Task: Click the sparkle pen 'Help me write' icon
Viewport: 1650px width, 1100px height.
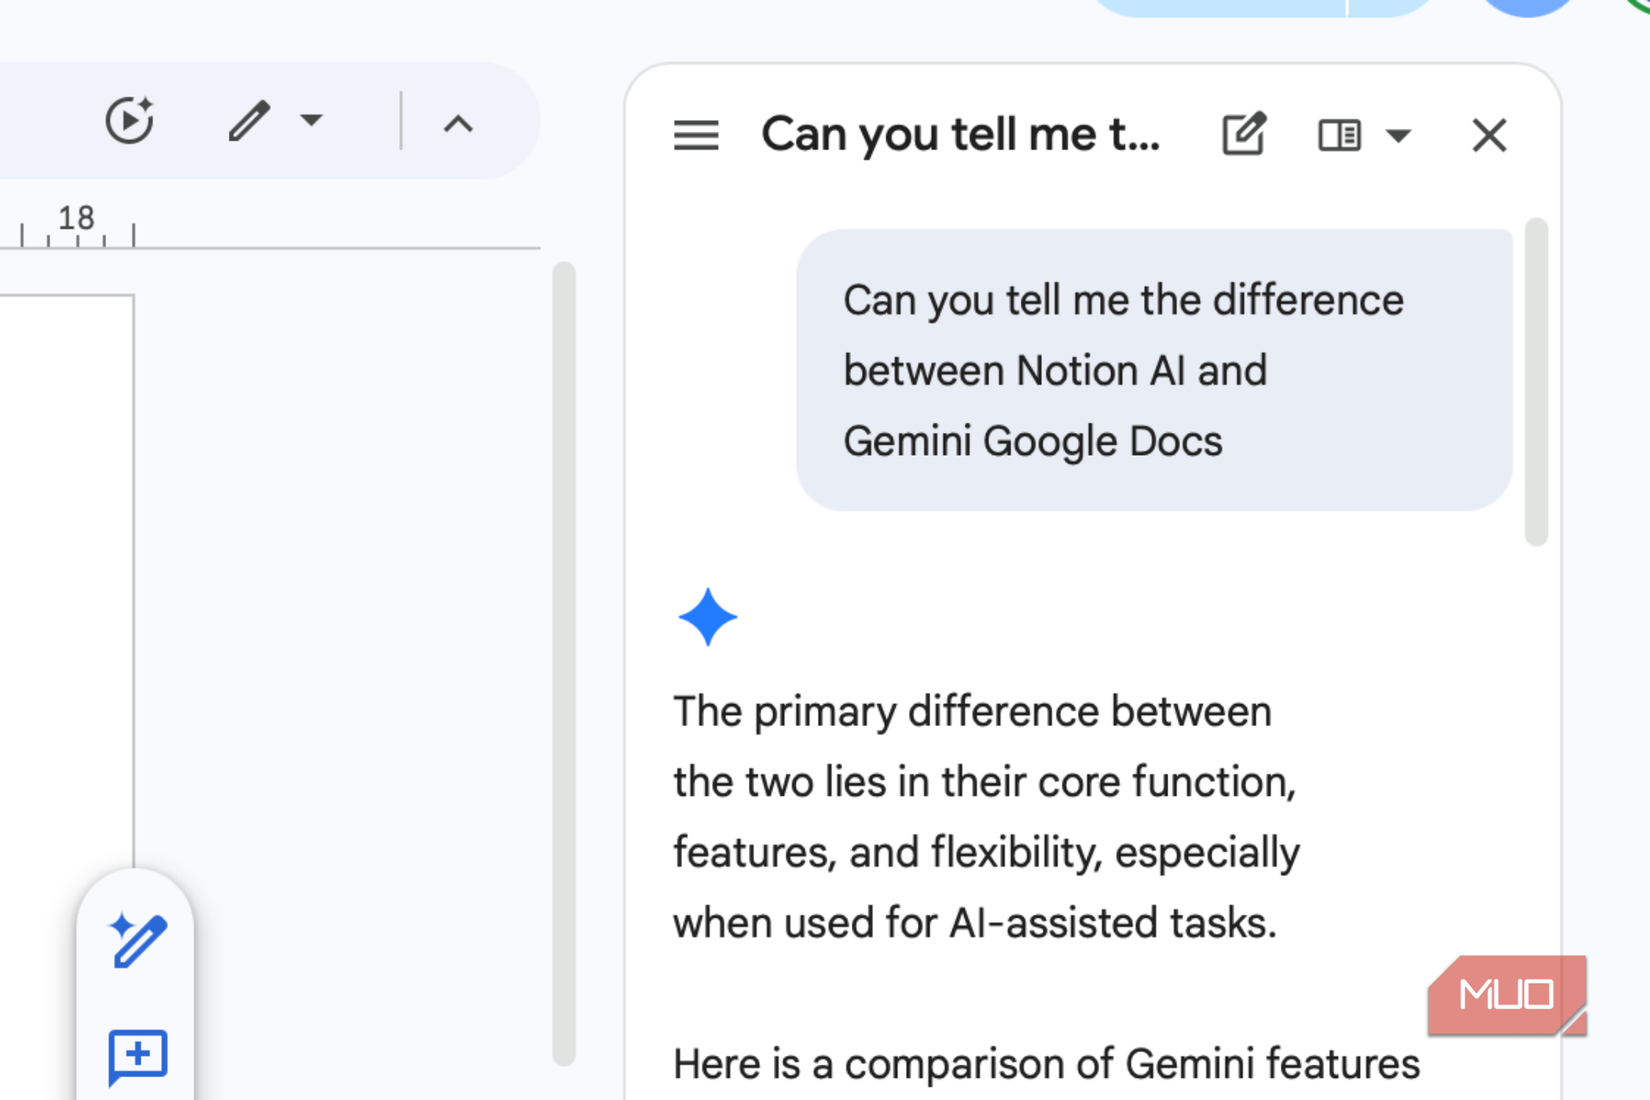Action: (x=137, y=940)
